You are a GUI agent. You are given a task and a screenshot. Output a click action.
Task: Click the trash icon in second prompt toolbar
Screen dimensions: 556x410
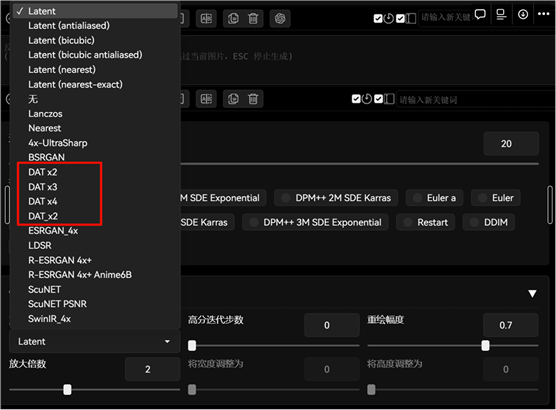coord(253,99)
